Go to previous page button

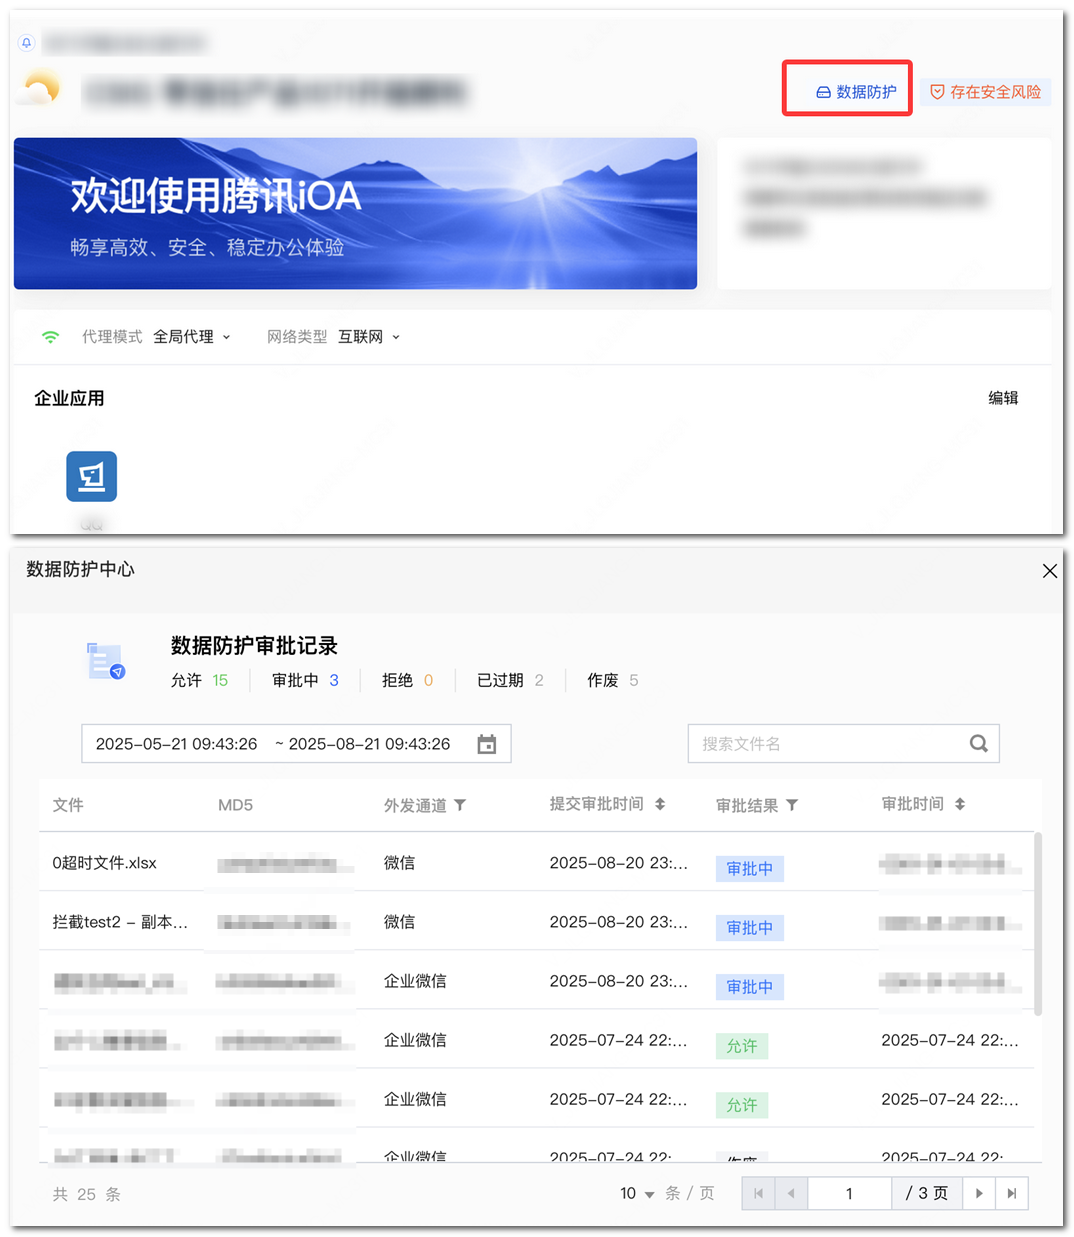791,1193
